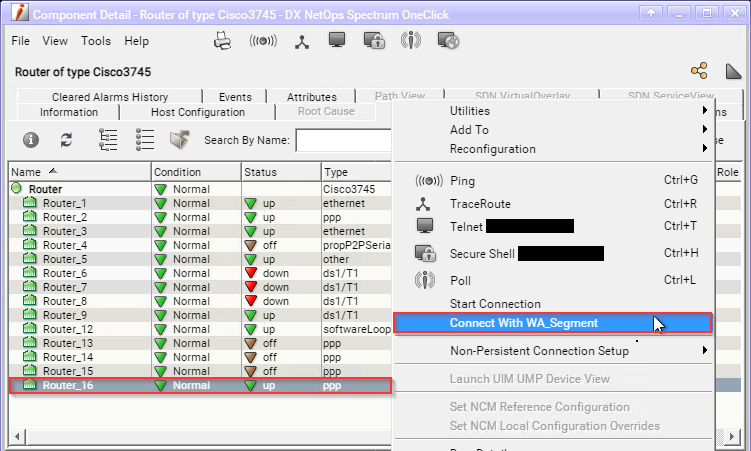Screen dimensions: 751x451
Task: Click the Telnet monitor toolbar icon
Action: point(337,41)
